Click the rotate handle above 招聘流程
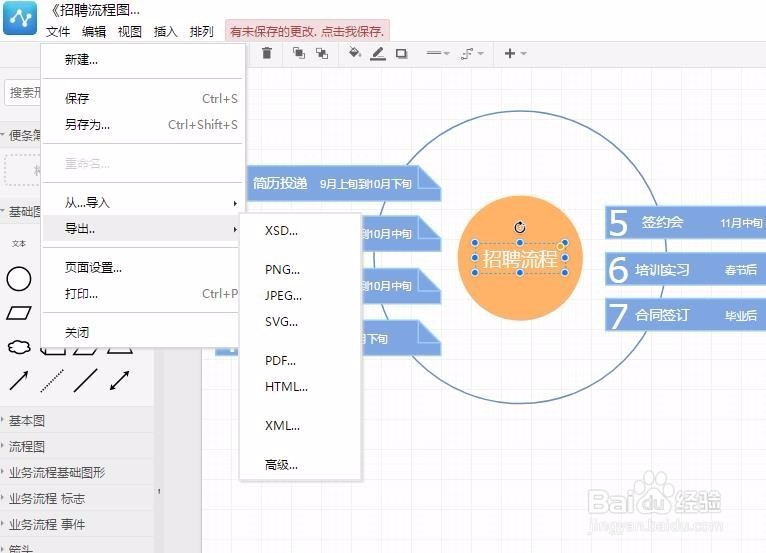This screenshot has width=766, height=553. point(520,227)
